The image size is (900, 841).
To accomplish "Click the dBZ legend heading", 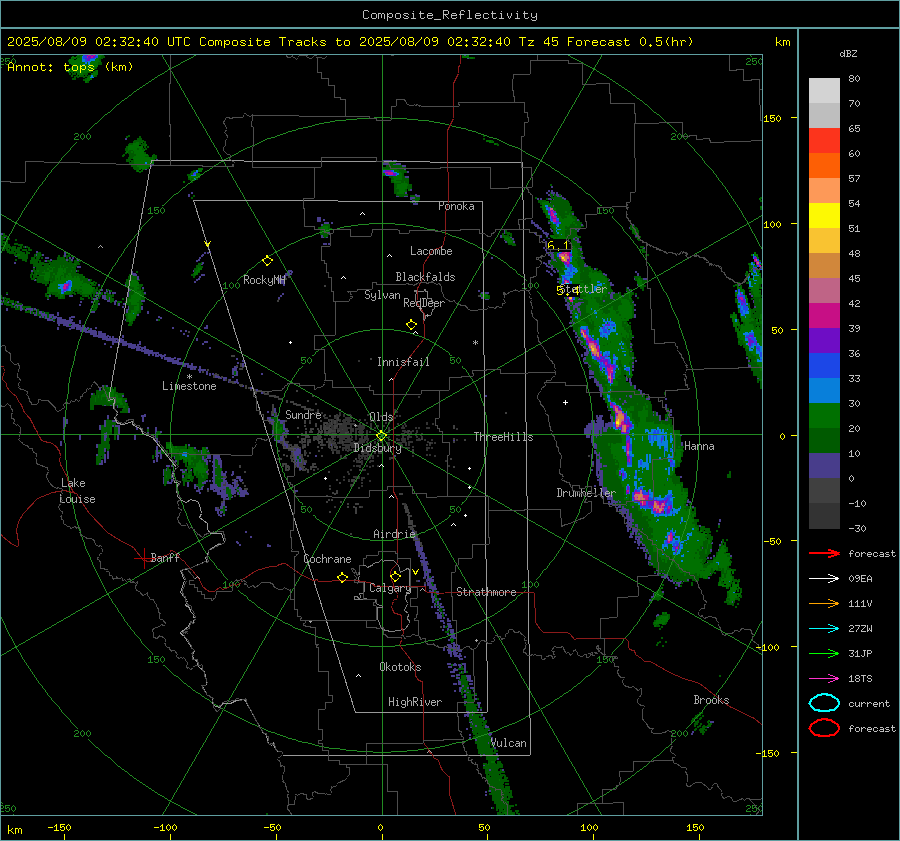I will click(848, 53).
